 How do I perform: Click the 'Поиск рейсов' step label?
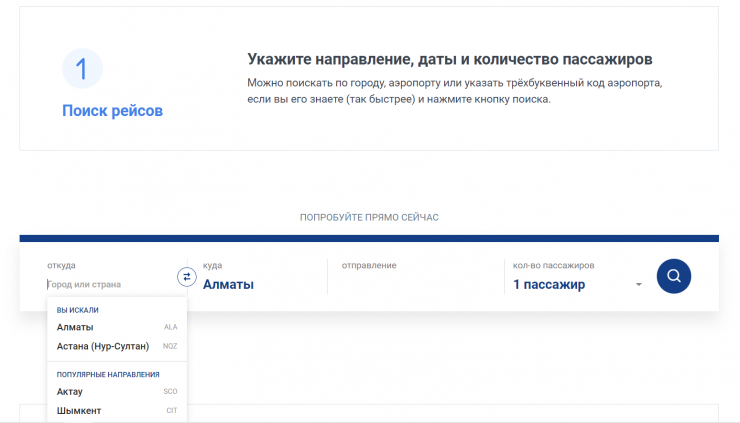pos(112,111)
